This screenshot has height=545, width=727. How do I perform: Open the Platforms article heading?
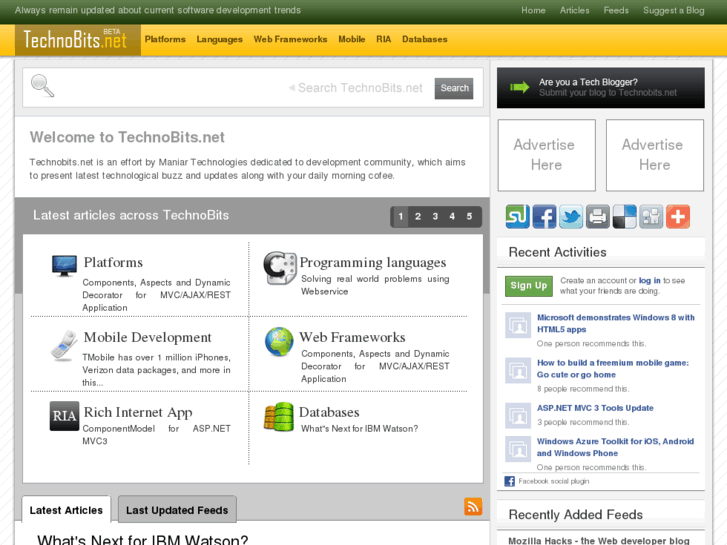tap(113, 263)
